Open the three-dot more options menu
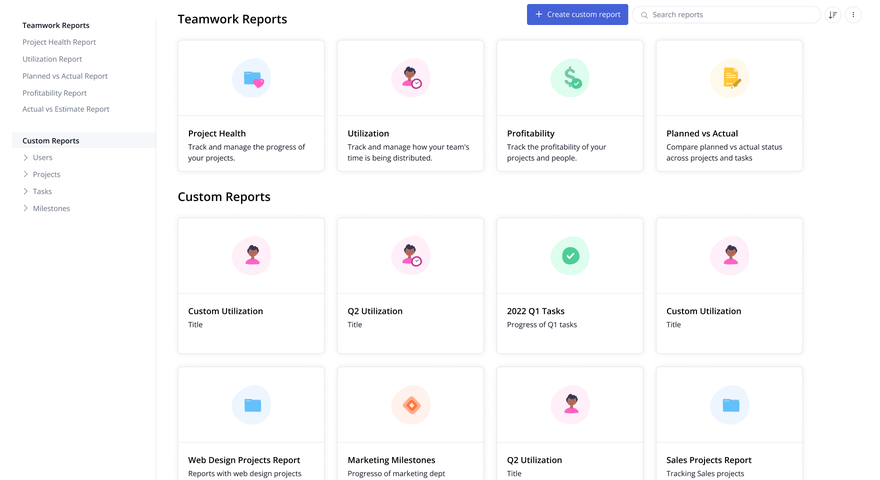Image resolution: width=880 pixels, height=480 pixels. click(853, 15)
